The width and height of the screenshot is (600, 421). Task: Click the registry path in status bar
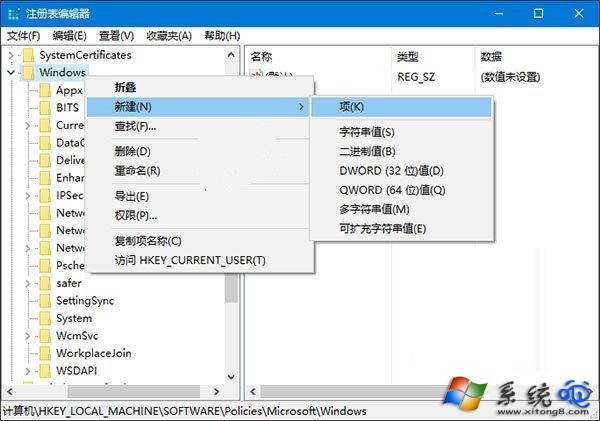click(x=184, y=411)
